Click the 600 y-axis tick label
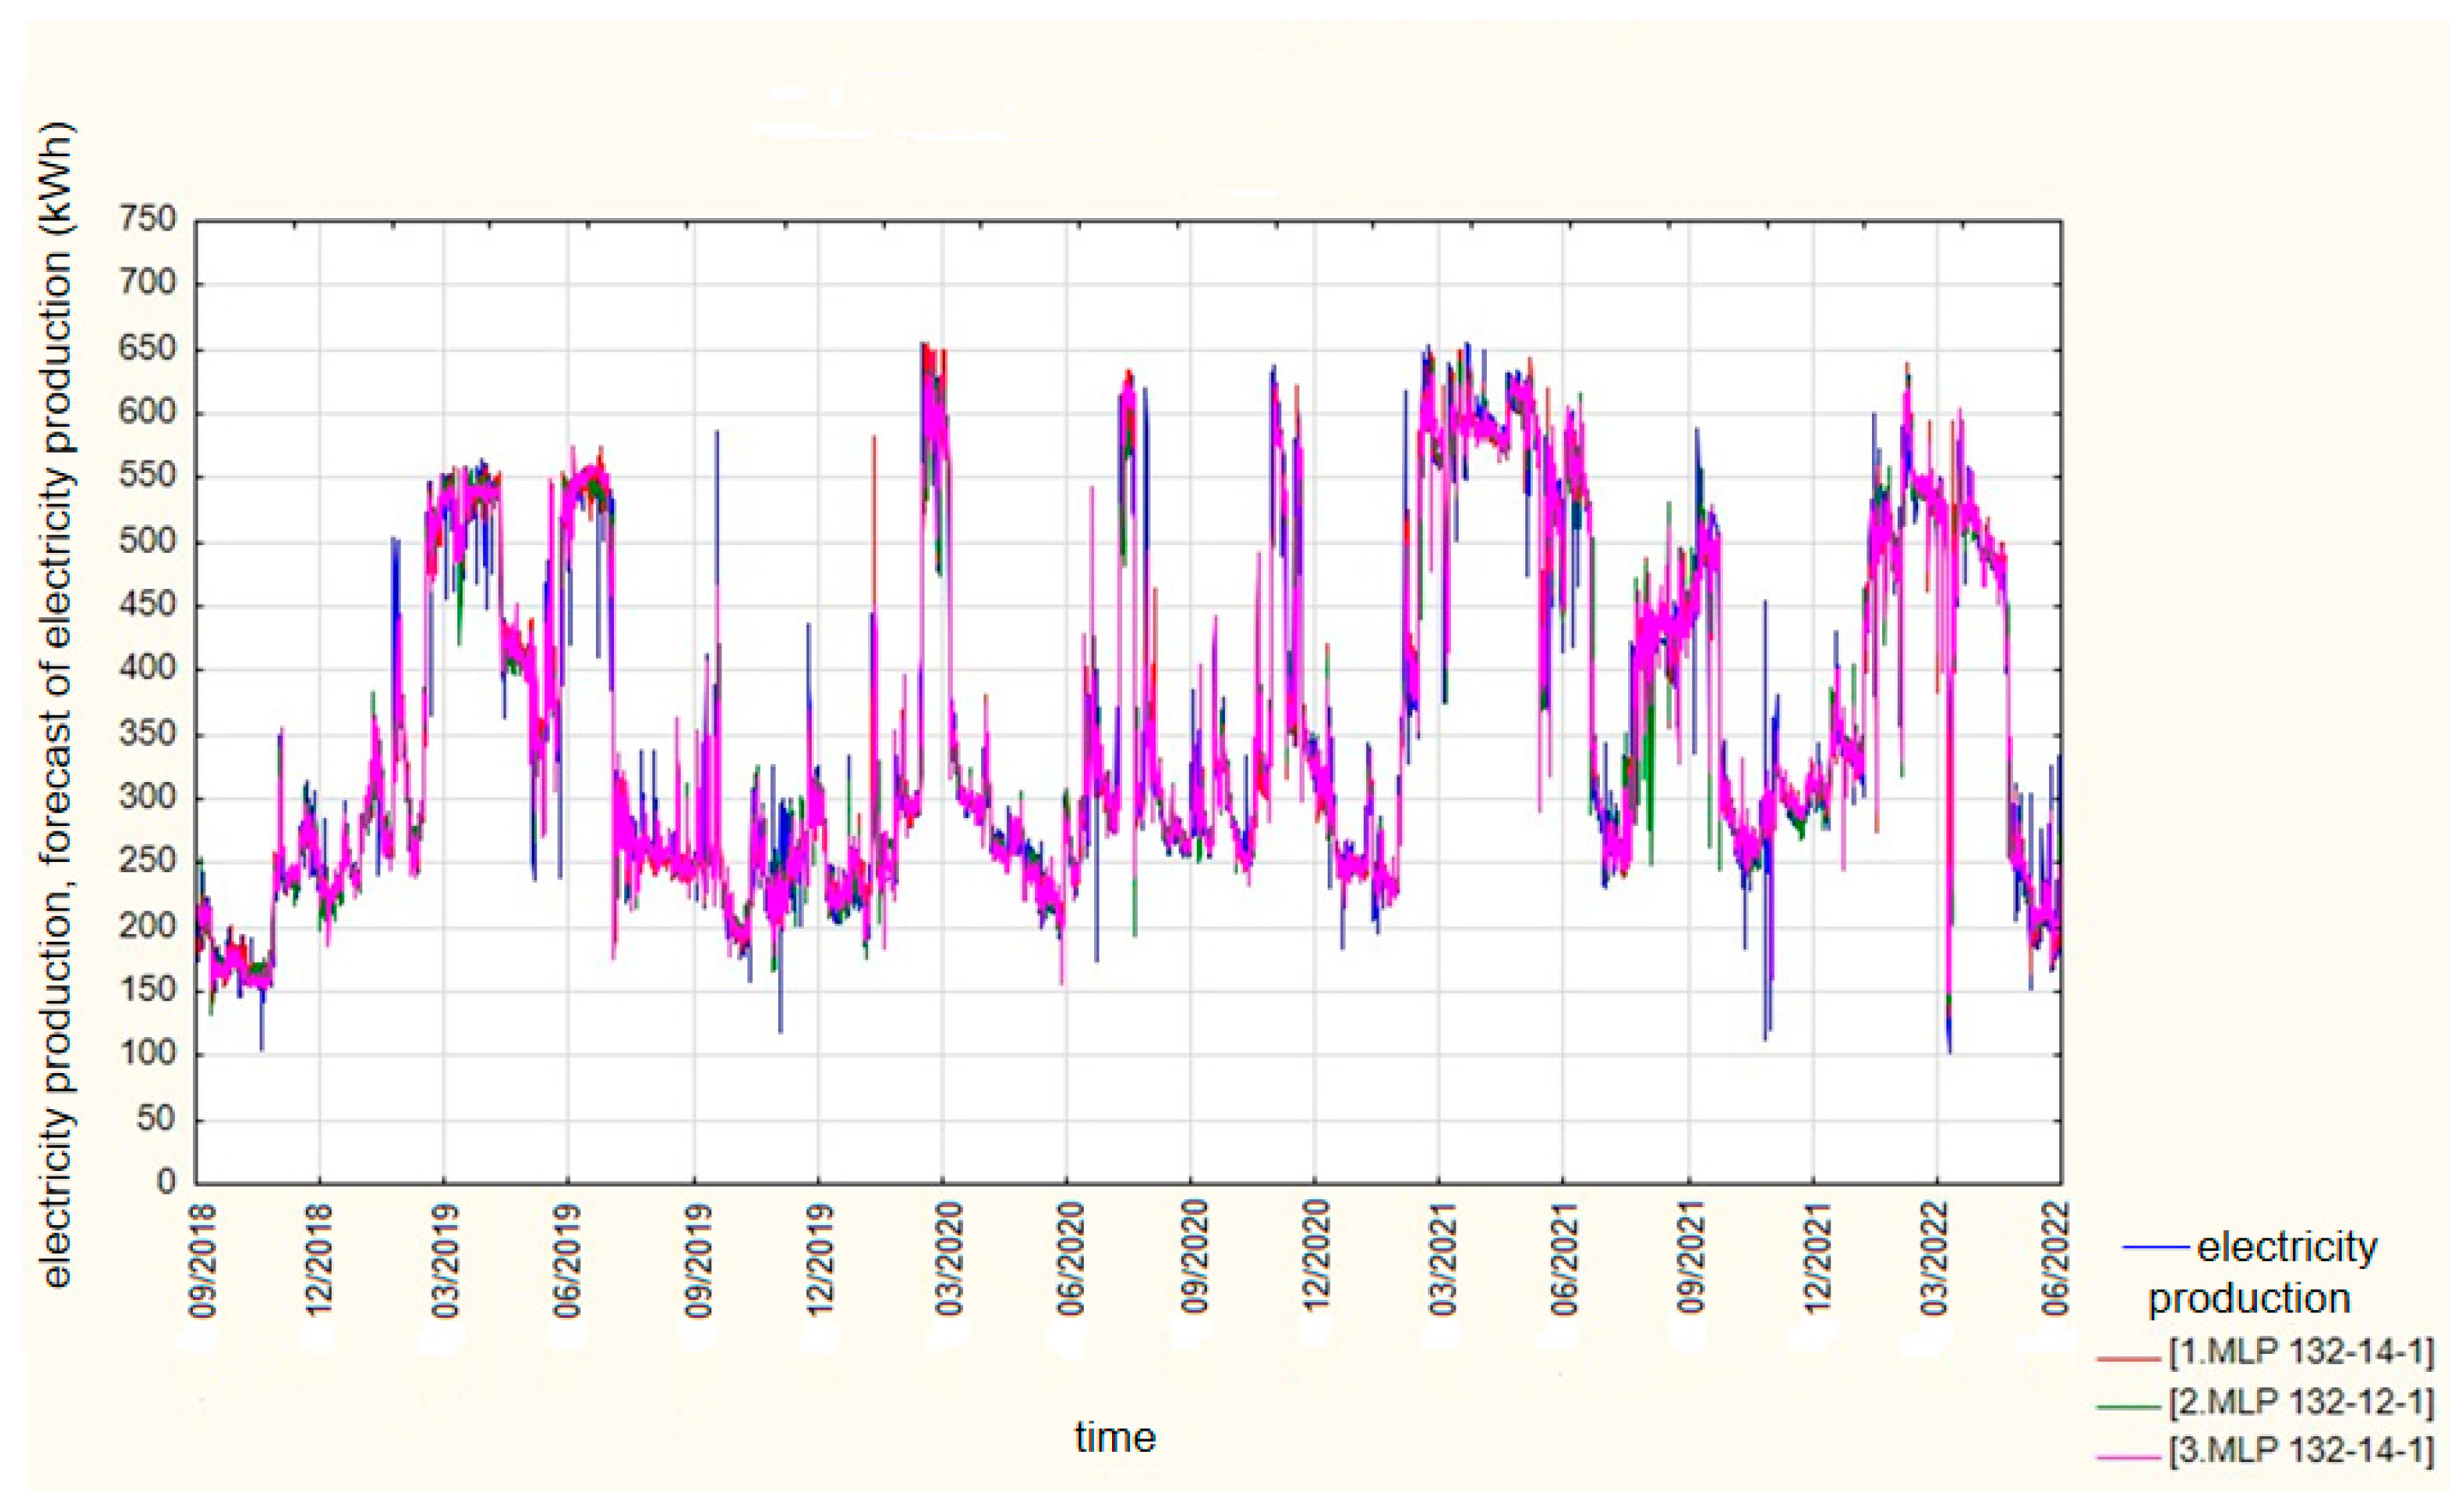The height and width of the screenshot is (1506, 2464). (x=147, y=411)
